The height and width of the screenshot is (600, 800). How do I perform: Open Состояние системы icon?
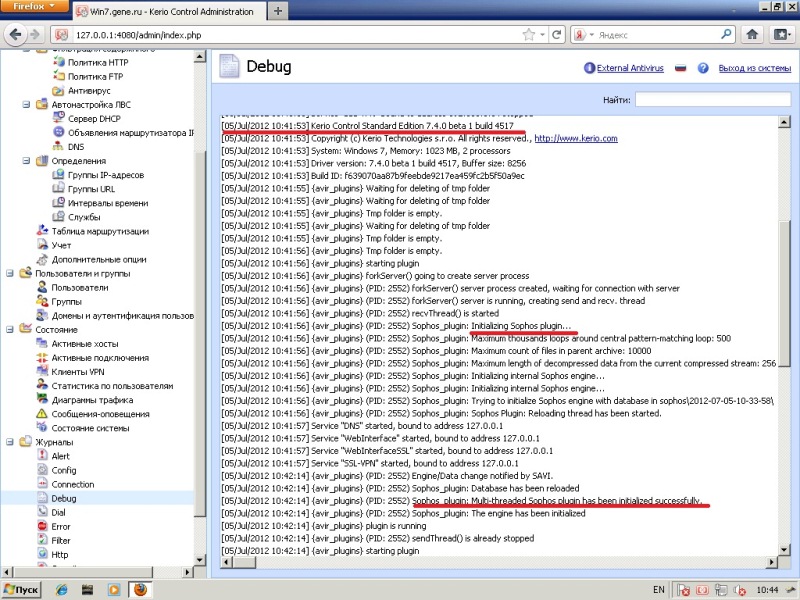[x=42, y=428]
